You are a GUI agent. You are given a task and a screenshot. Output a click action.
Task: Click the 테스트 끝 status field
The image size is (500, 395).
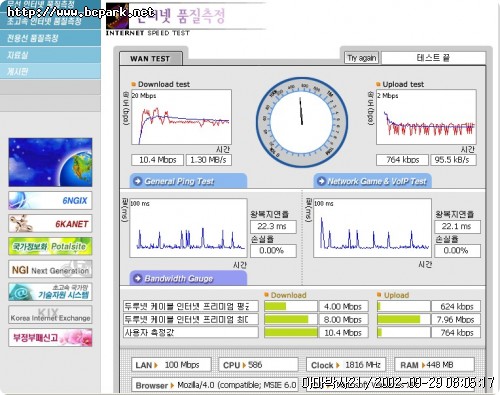click(x=433, y=58)
